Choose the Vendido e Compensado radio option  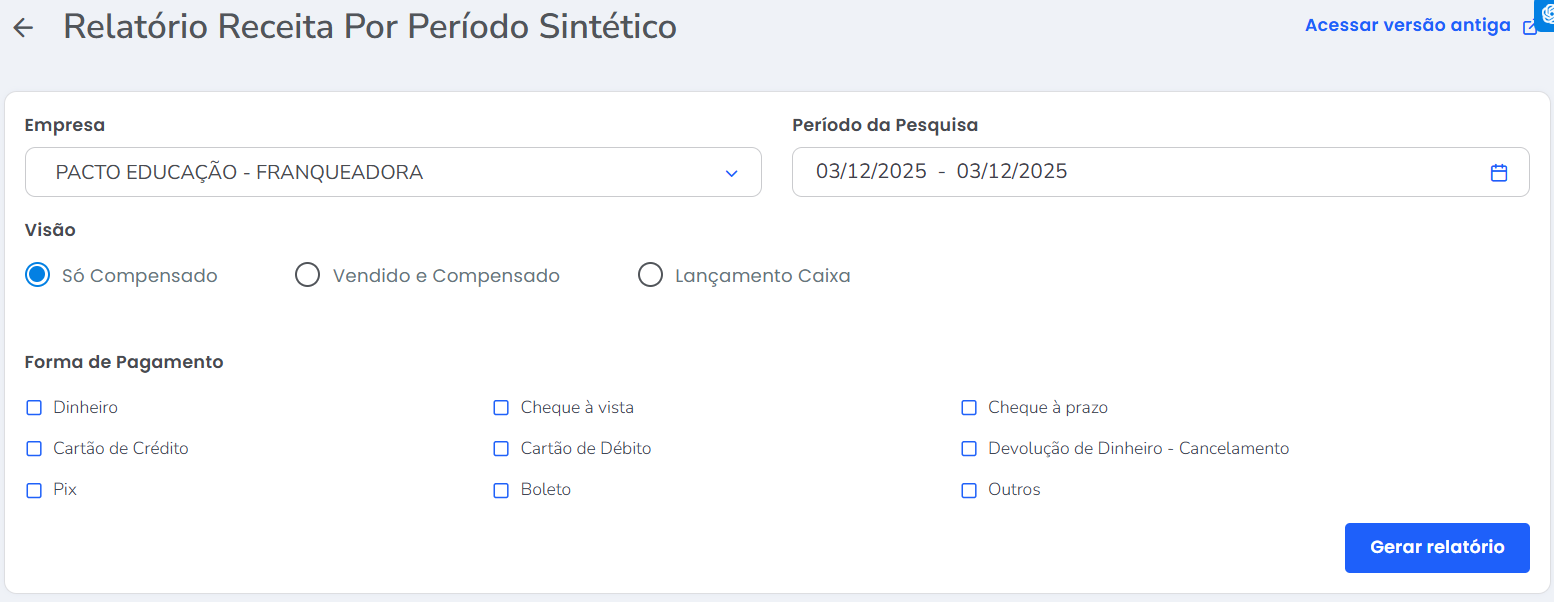(307, 275)
